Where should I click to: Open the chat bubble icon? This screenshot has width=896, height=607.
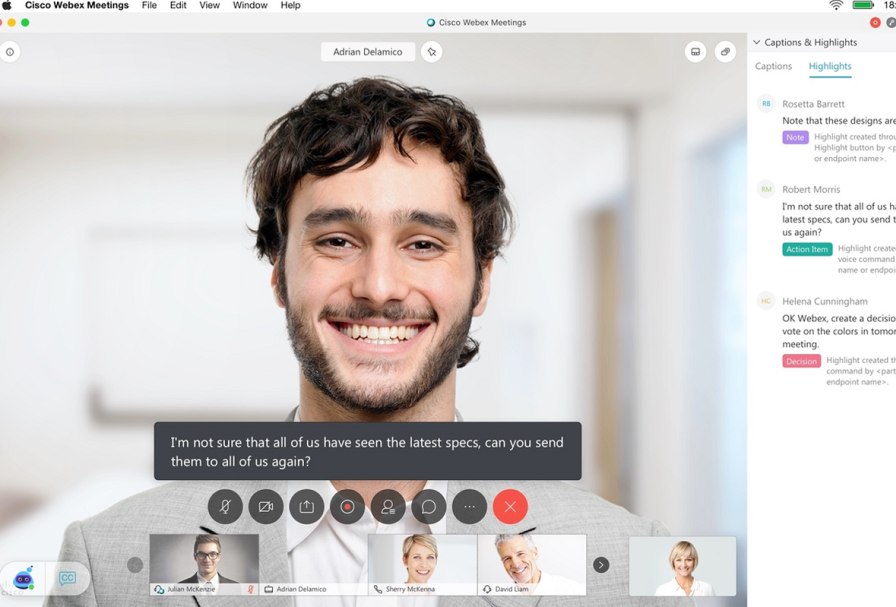click(428, 507)
